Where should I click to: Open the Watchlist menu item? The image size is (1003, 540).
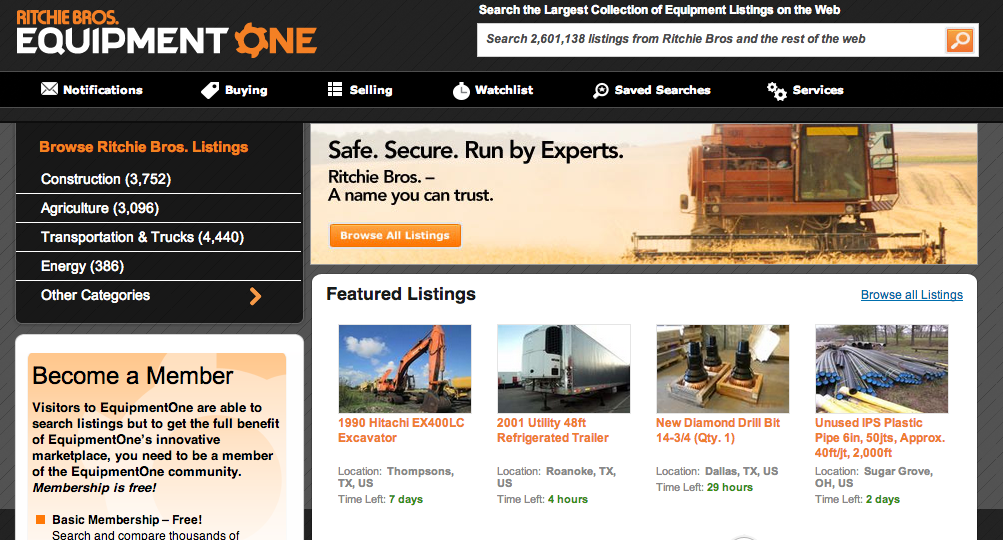tap(493, 90)
